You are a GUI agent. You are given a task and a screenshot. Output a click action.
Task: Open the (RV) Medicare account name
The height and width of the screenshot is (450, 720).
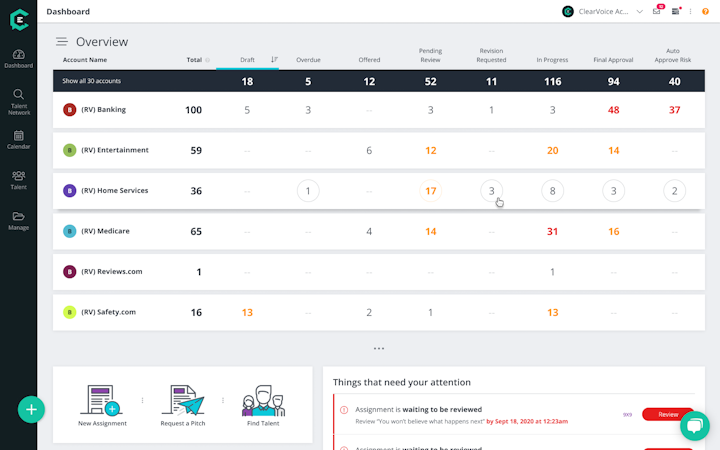105,231
